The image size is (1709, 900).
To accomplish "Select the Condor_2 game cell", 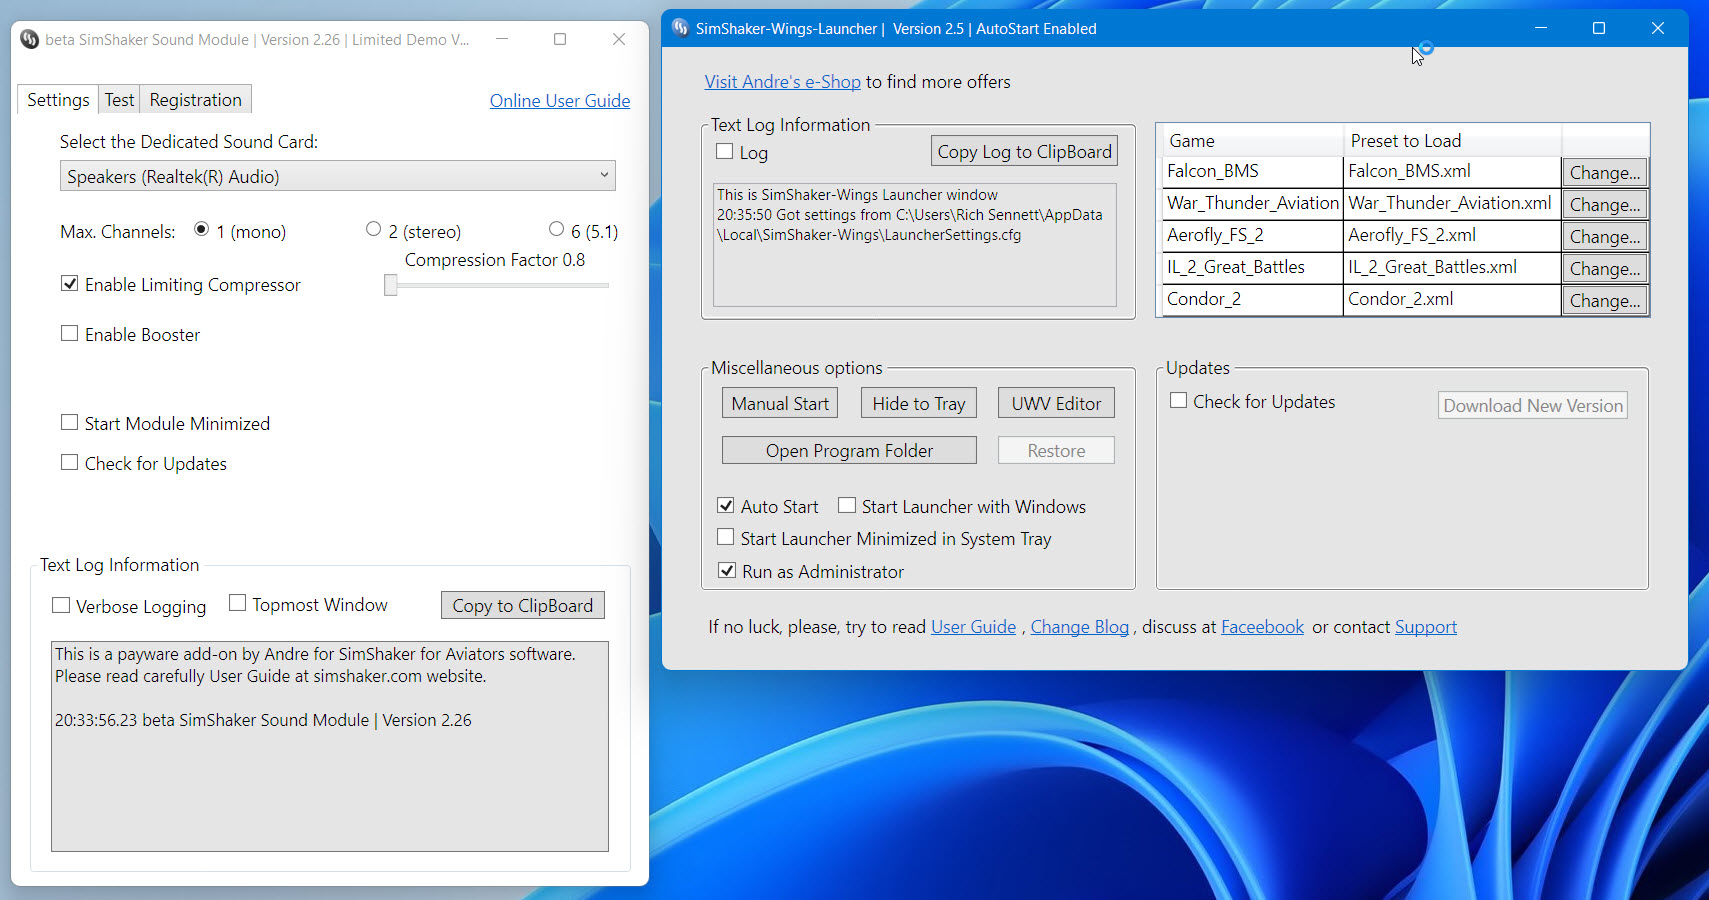I will (1252, 300).
